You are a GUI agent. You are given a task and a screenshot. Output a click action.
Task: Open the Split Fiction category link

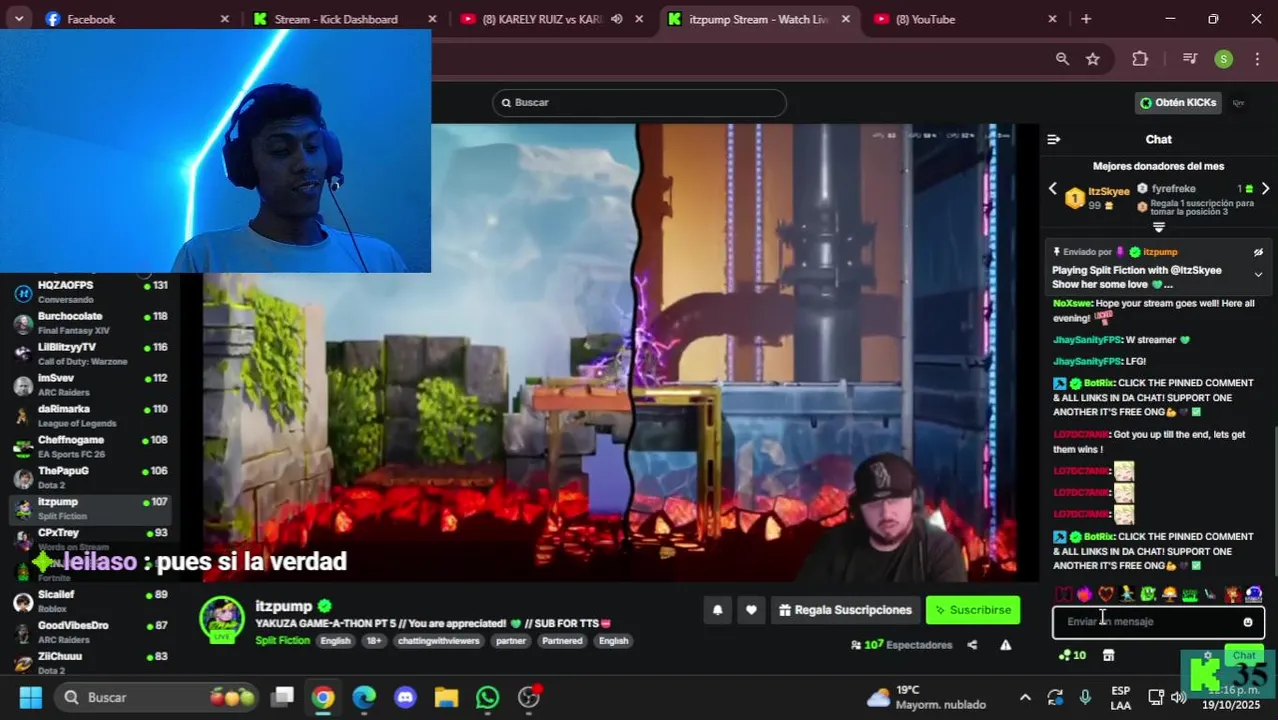click(282, 641)
